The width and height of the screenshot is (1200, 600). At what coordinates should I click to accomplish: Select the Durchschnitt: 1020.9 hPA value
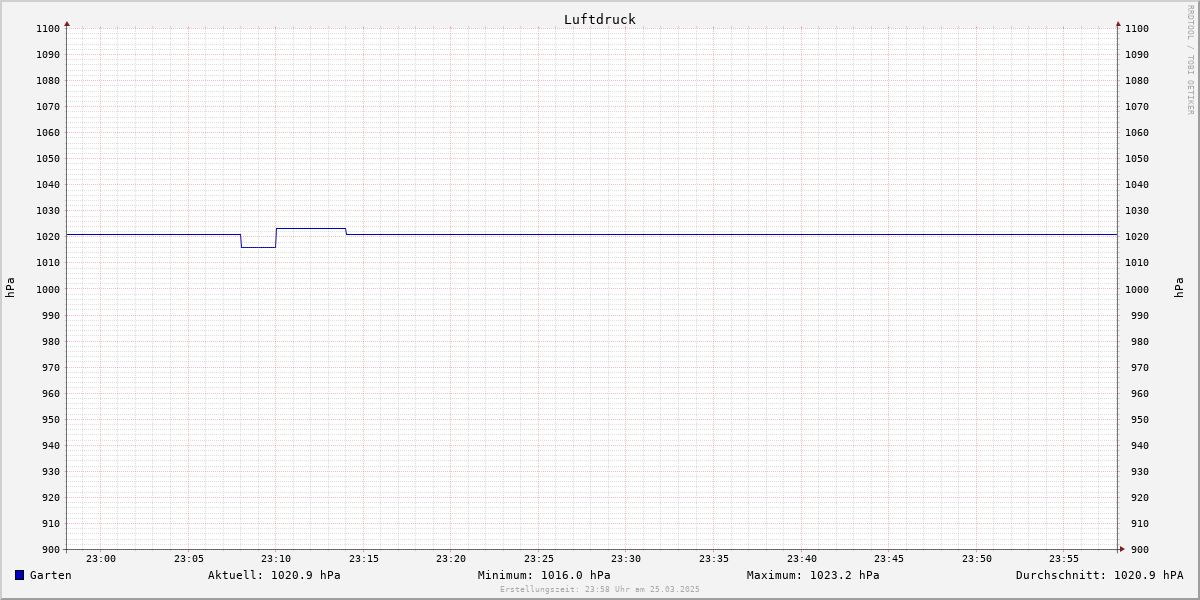(1100, 575)
